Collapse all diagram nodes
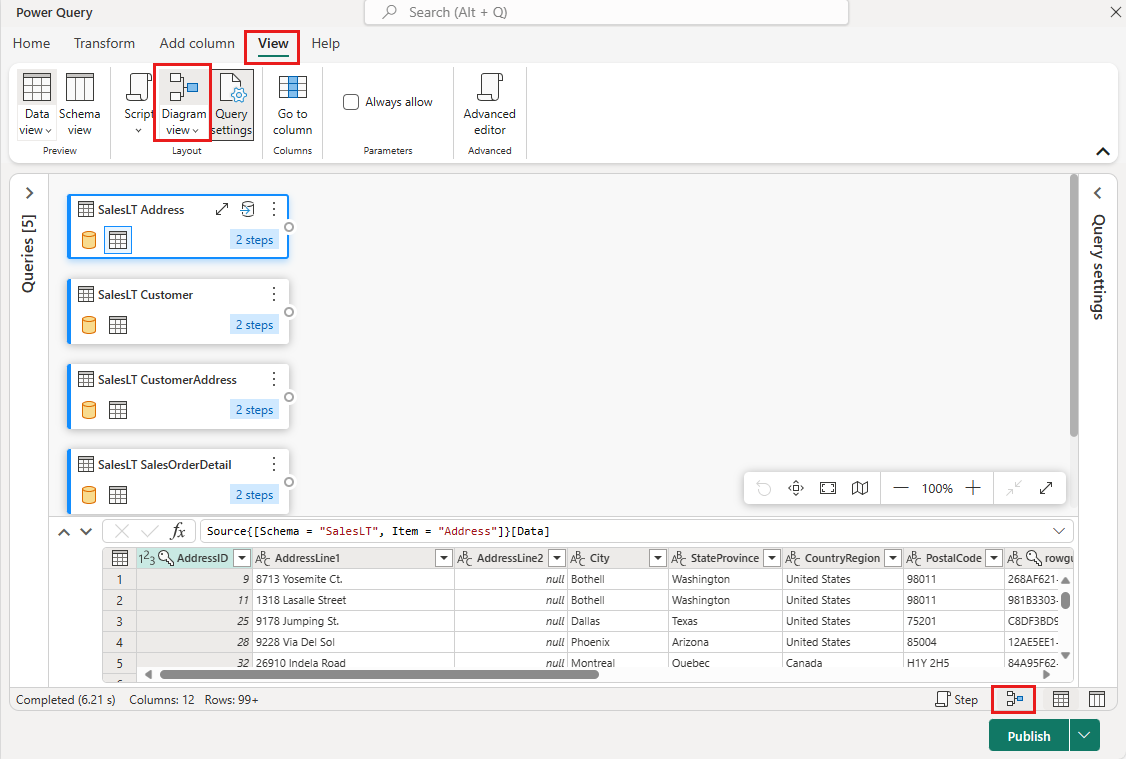 [x=1014, y=488]
